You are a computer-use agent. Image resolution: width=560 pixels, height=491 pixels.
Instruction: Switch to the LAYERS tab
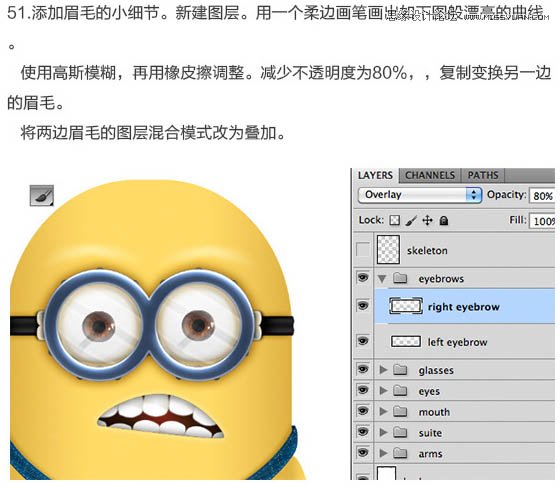tap(375, 175)
